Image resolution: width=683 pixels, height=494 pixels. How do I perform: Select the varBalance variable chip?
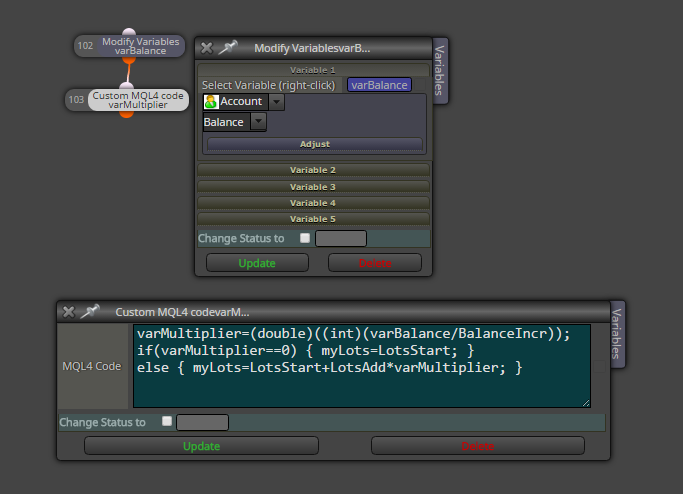pyautogui.click(x=379, y=85)
